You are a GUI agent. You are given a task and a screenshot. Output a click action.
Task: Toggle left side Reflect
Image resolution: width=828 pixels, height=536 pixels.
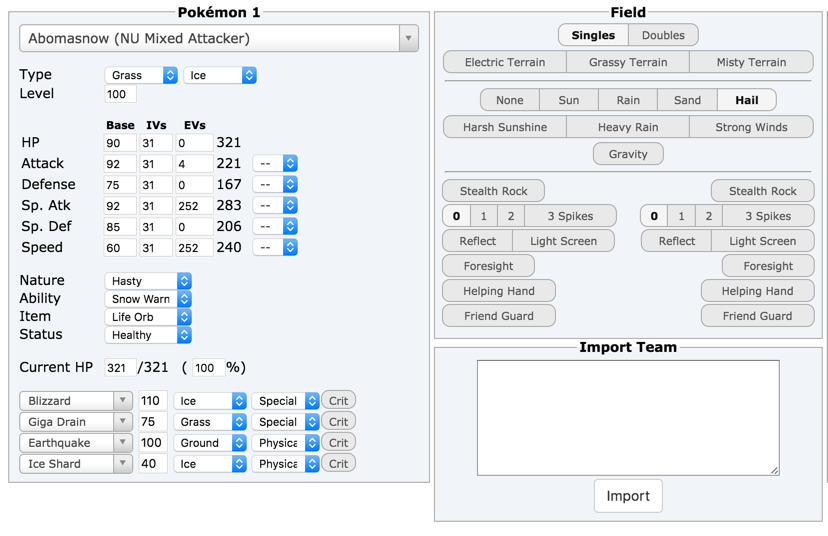(x=477, y=241)
